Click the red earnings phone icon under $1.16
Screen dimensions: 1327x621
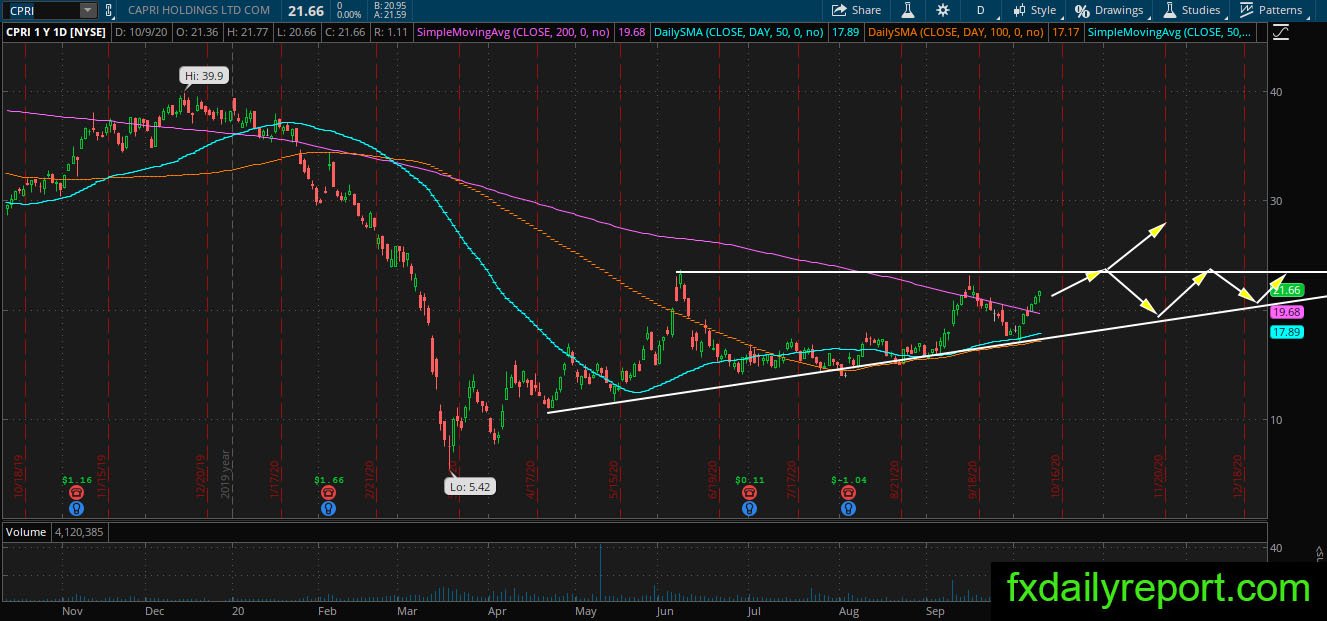76,492
